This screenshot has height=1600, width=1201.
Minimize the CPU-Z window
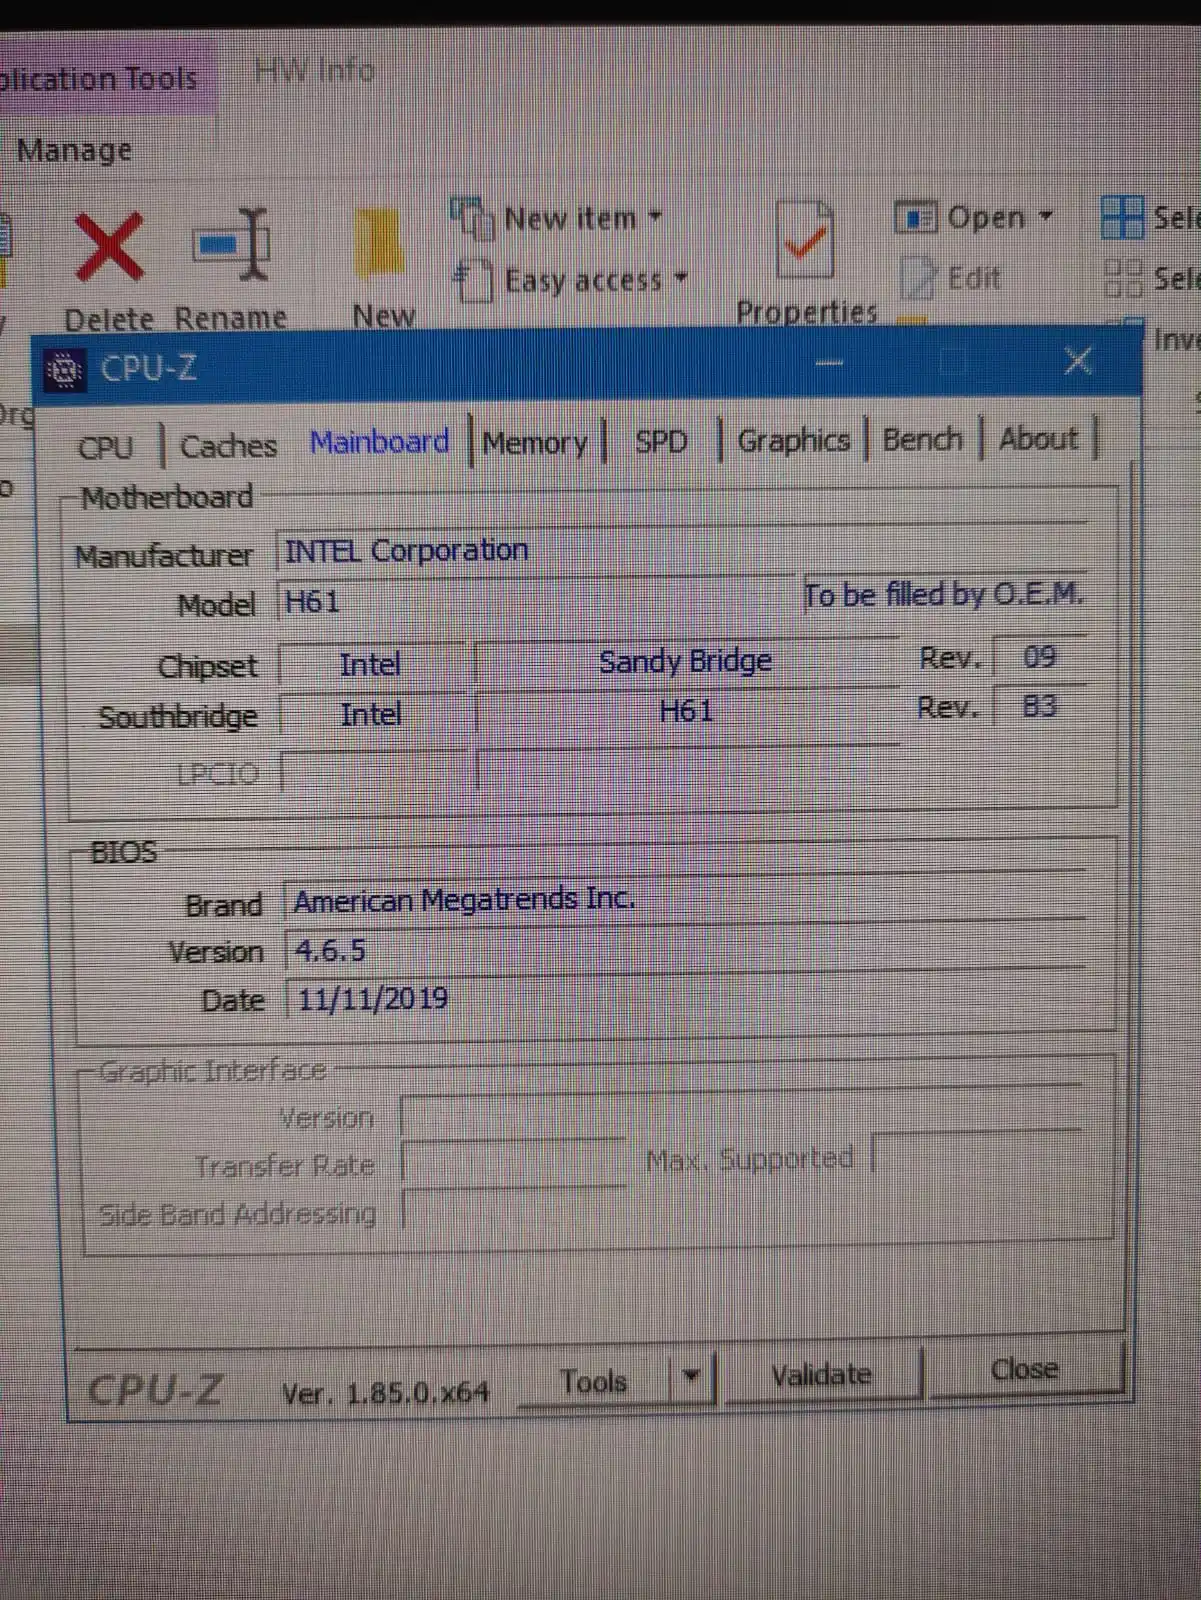pyautogui.click(x=830, y=362)
